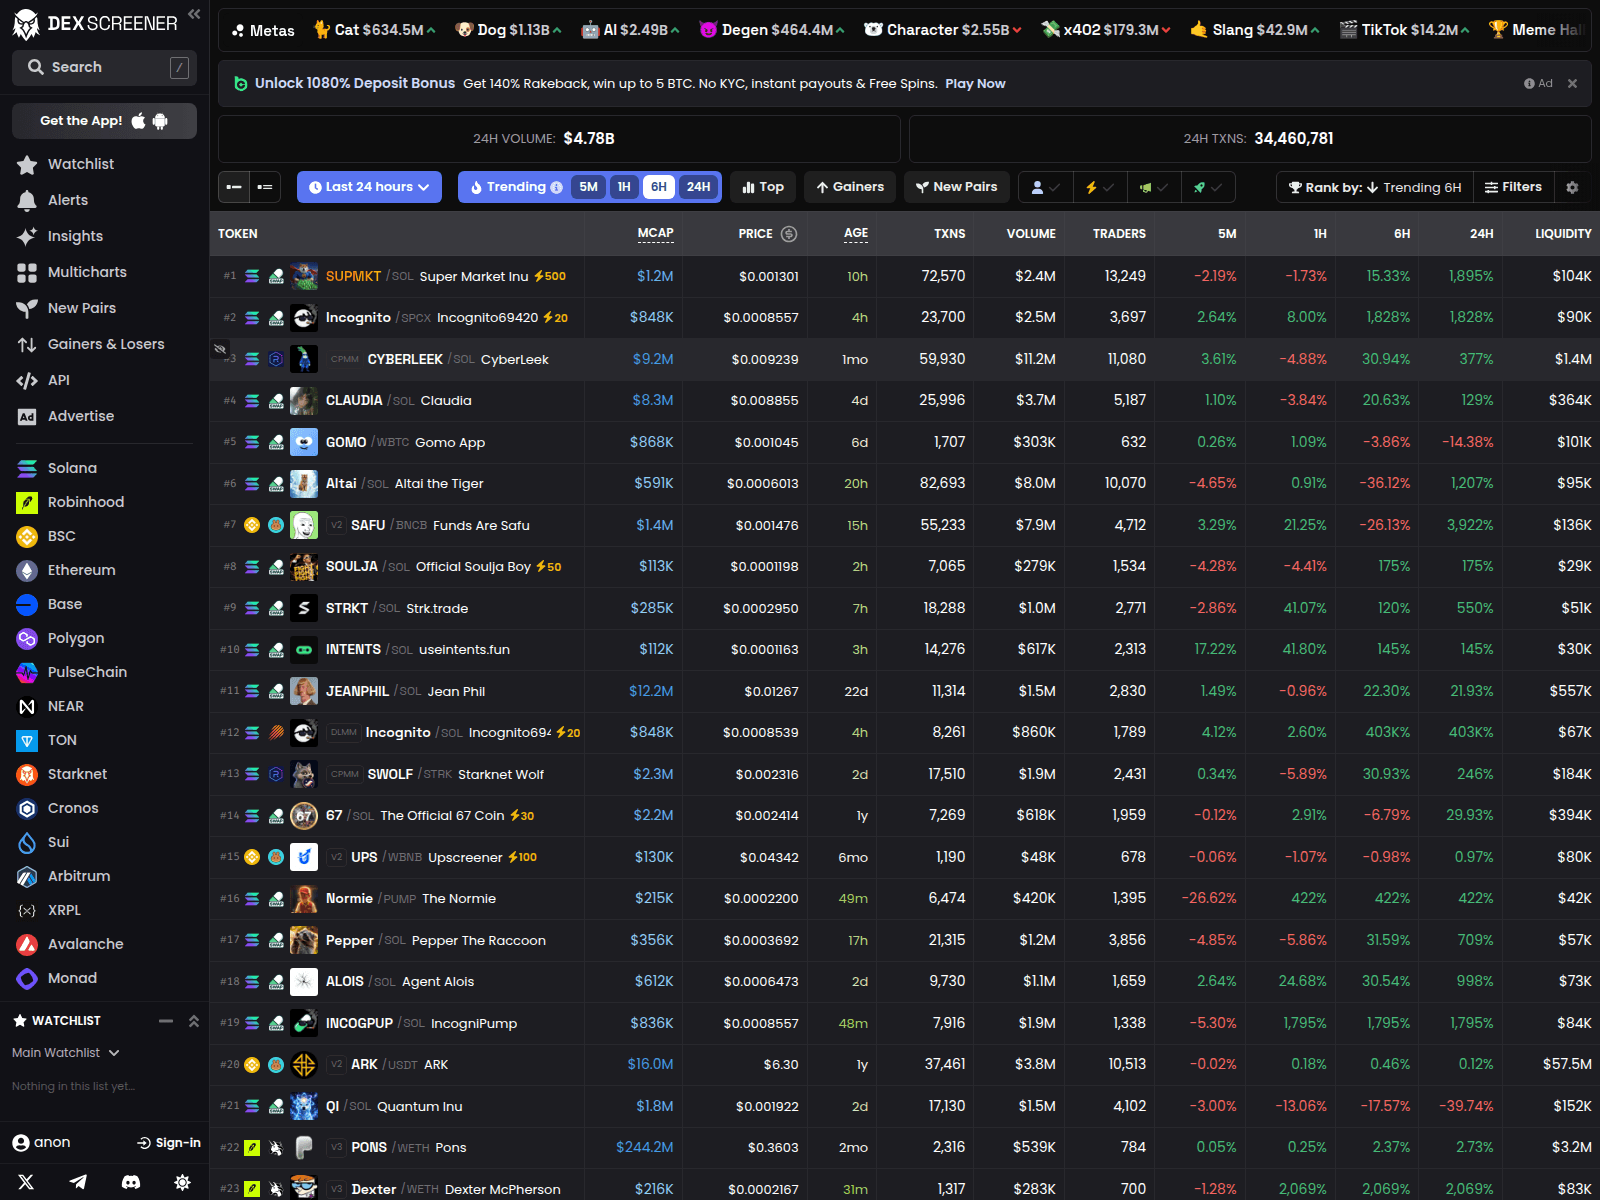
Task: Select Top tab
Action: click(x=763, y=187)
